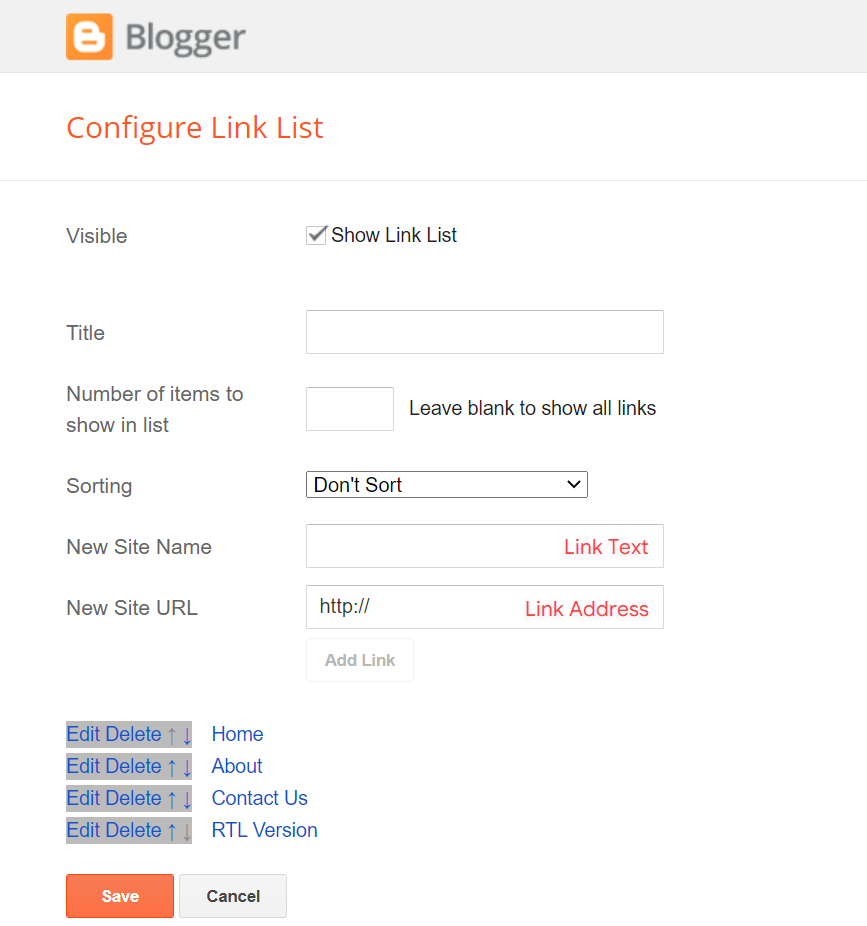Delete the Contact Us link entry
The image size is (867, 926).
tap(133, 798)
